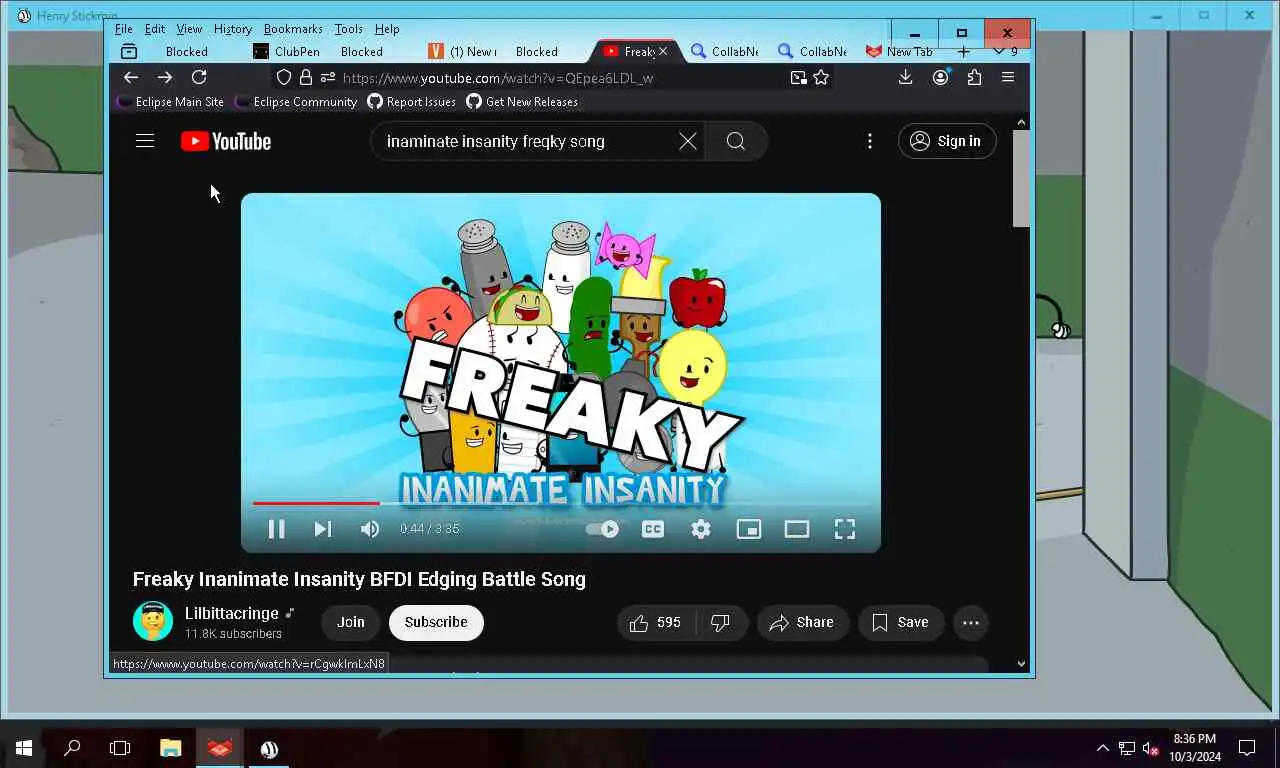Show hidden system tray icons
This screenshot has height=768, width=1280.
[x=1103, y=748]
